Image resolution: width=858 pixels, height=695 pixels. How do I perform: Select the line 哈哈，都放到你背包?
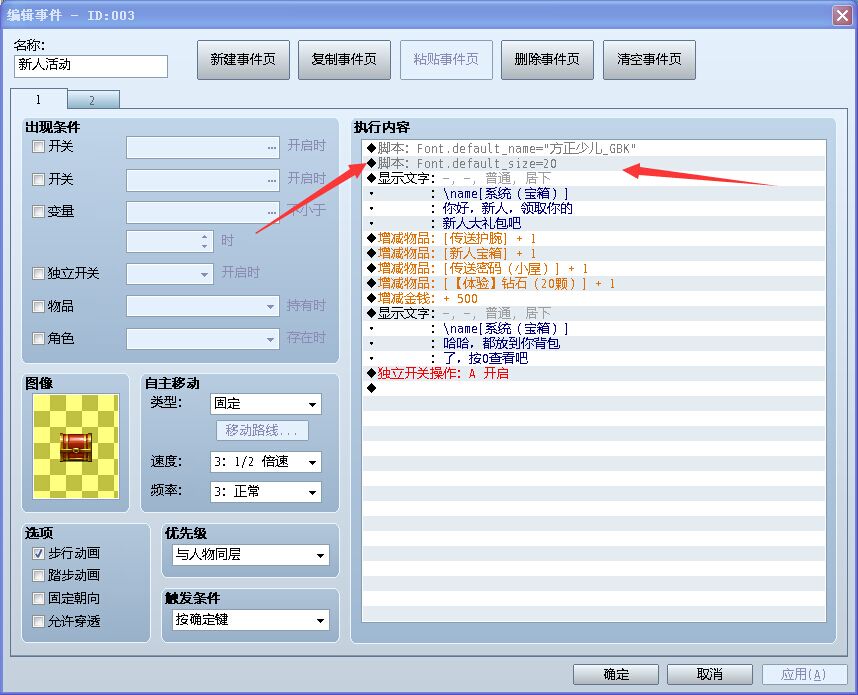click(594, 344)
